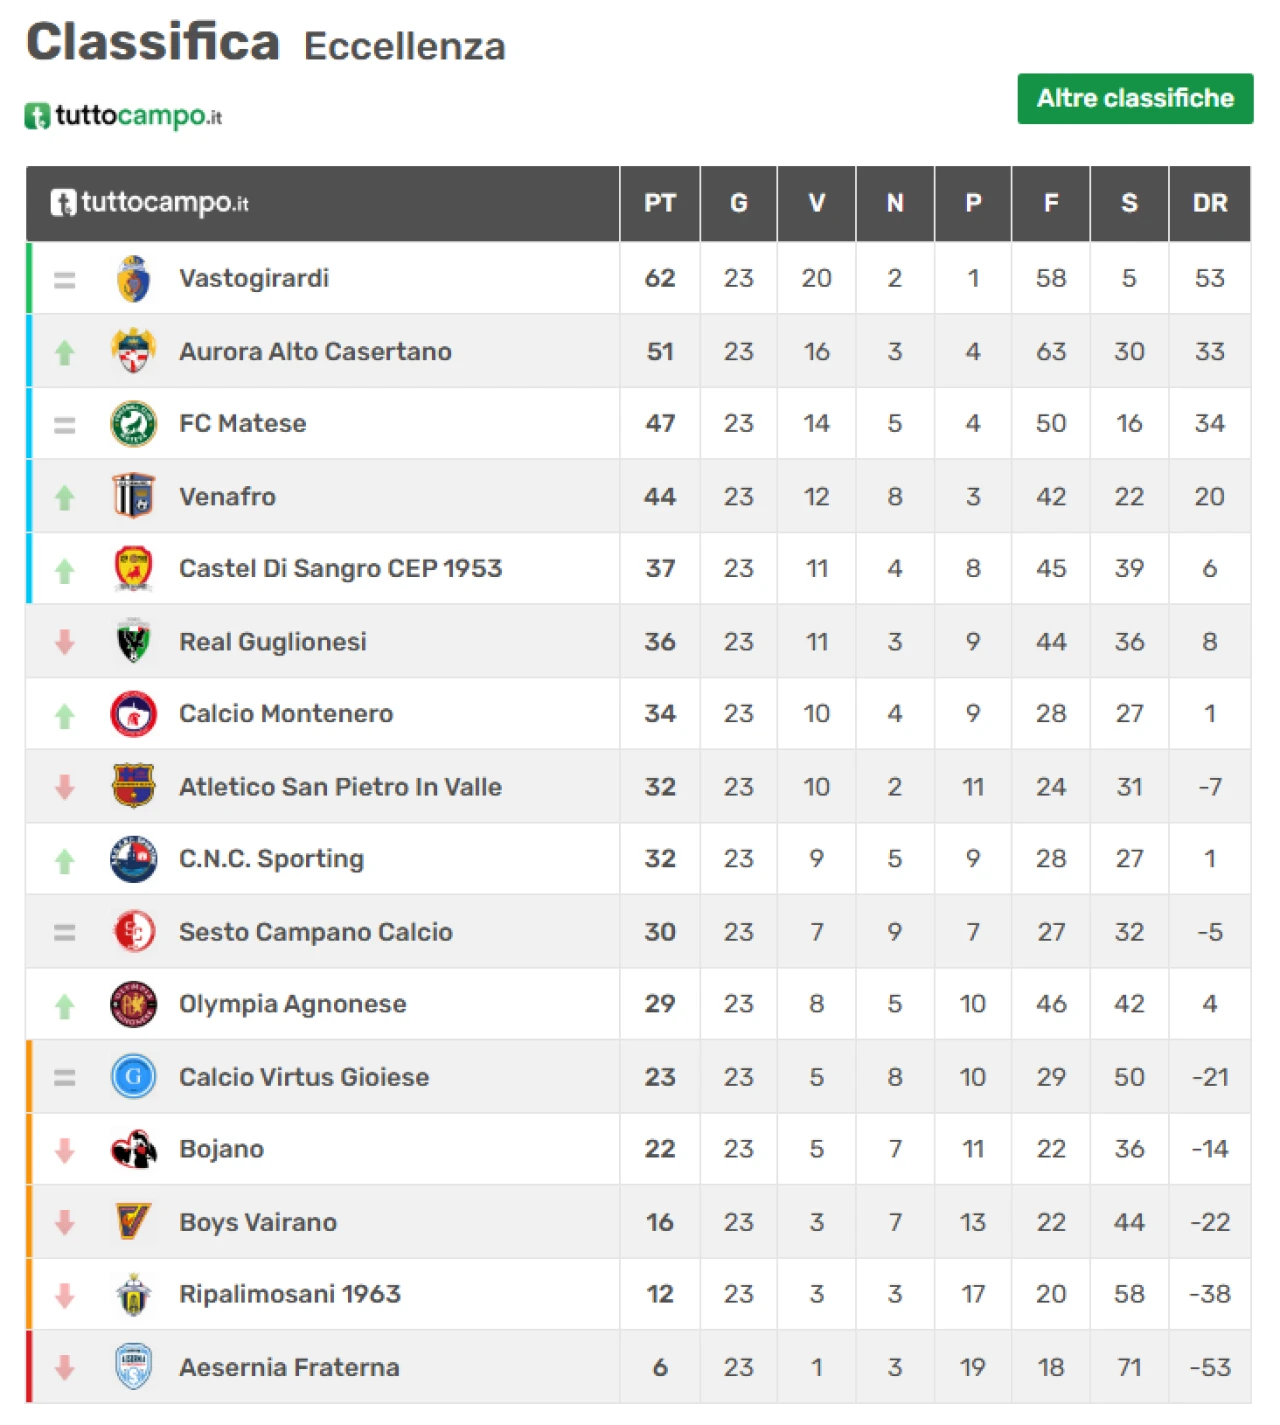The height and width of the screenshot is (1425, 1280).
Task: Click the PT column header
Action: pyautogui.click(x=659, y=203)
